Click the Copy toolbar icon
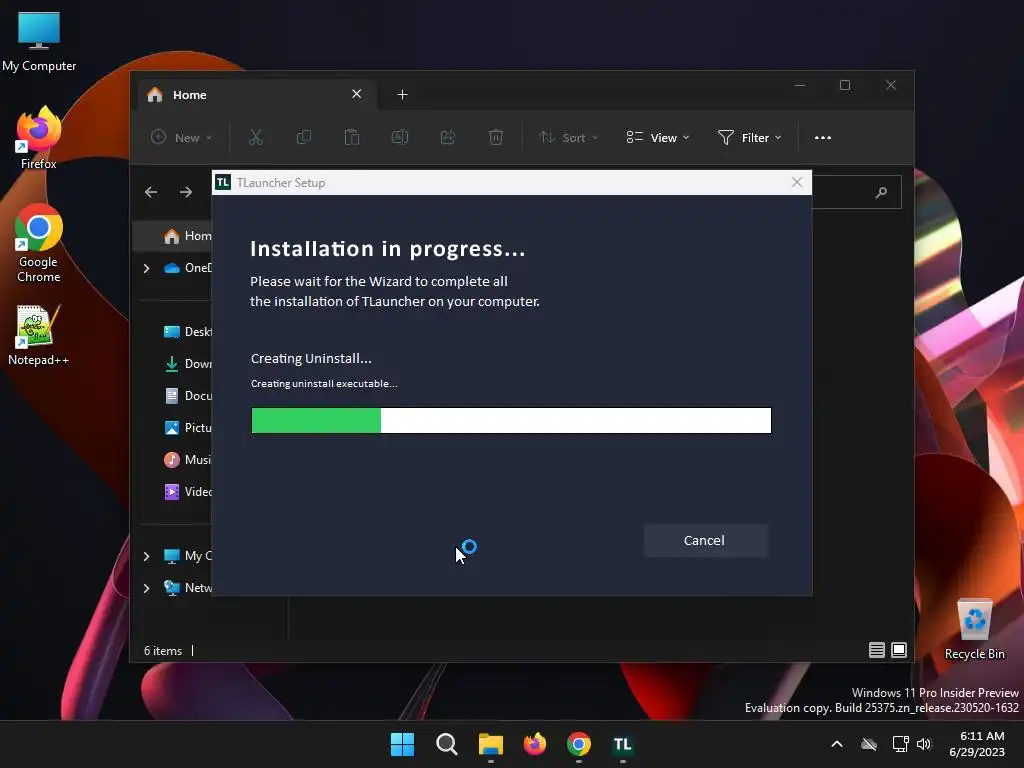The image size is (1024, 768). [304, 137]
